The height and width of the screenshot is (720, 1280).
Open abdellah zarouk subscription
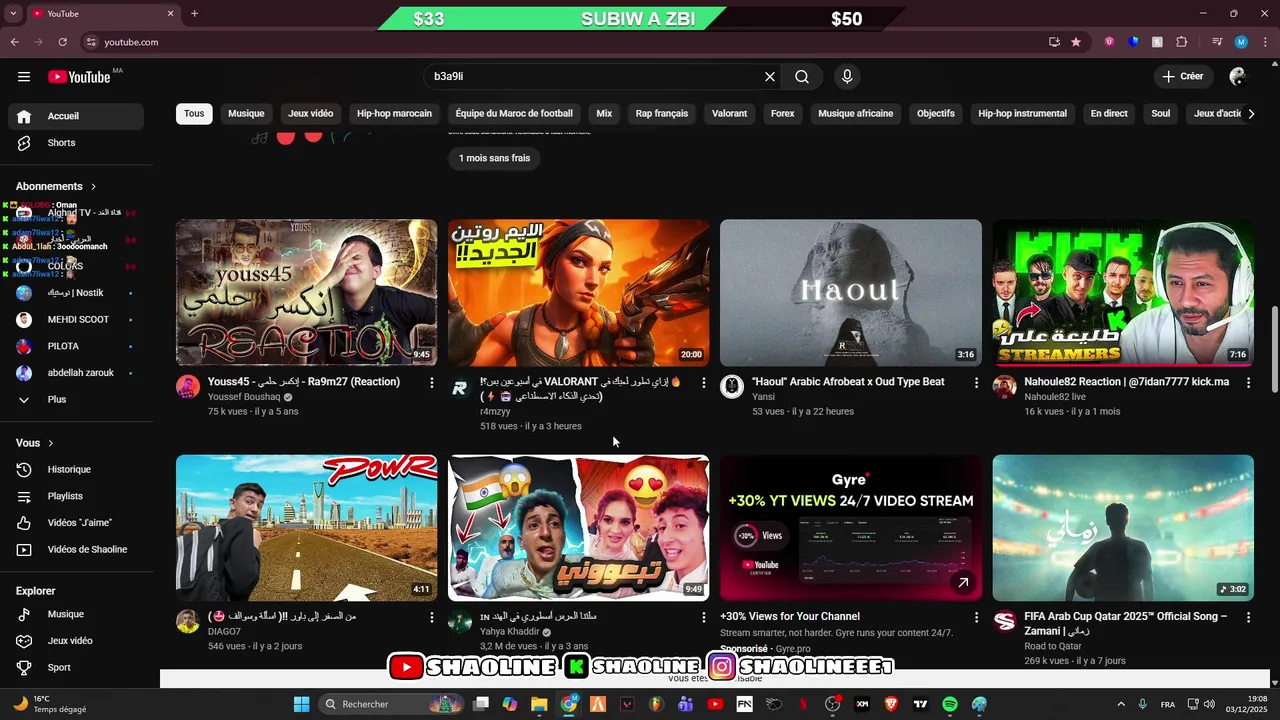(76, 373)
